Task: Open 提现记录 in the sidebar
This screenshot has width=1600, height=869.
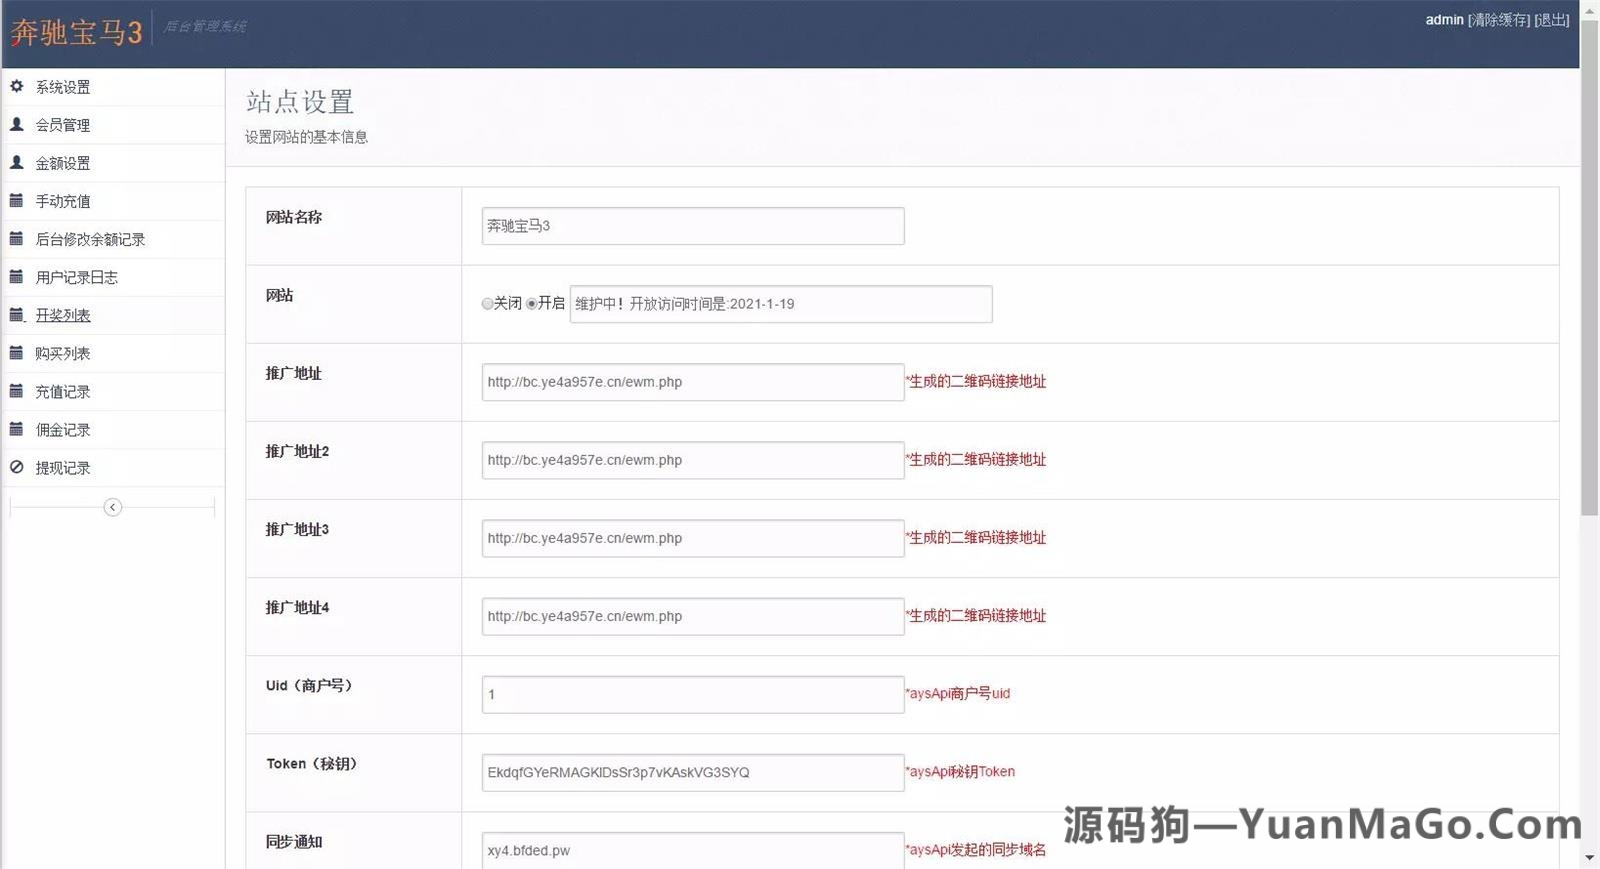Action: click(63, 467)
